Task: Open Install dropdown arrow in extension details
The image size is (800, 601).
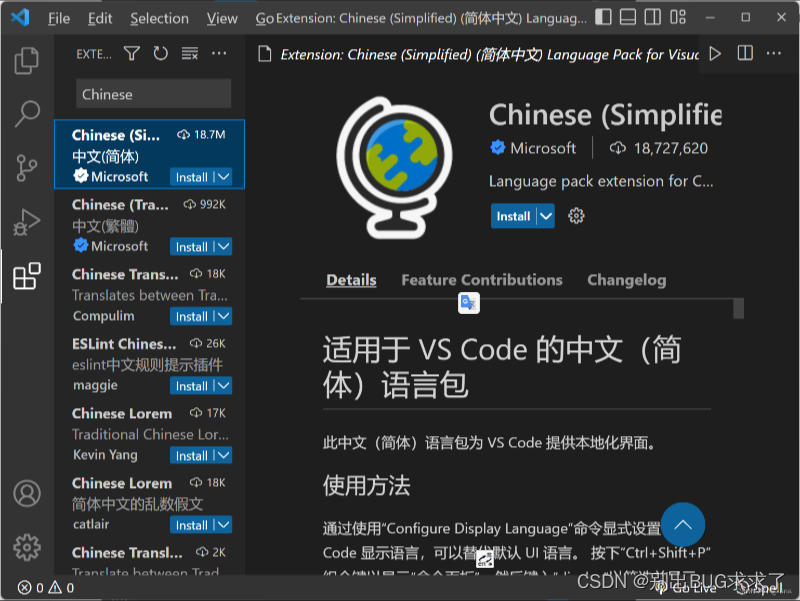Action: coord(545,216)
